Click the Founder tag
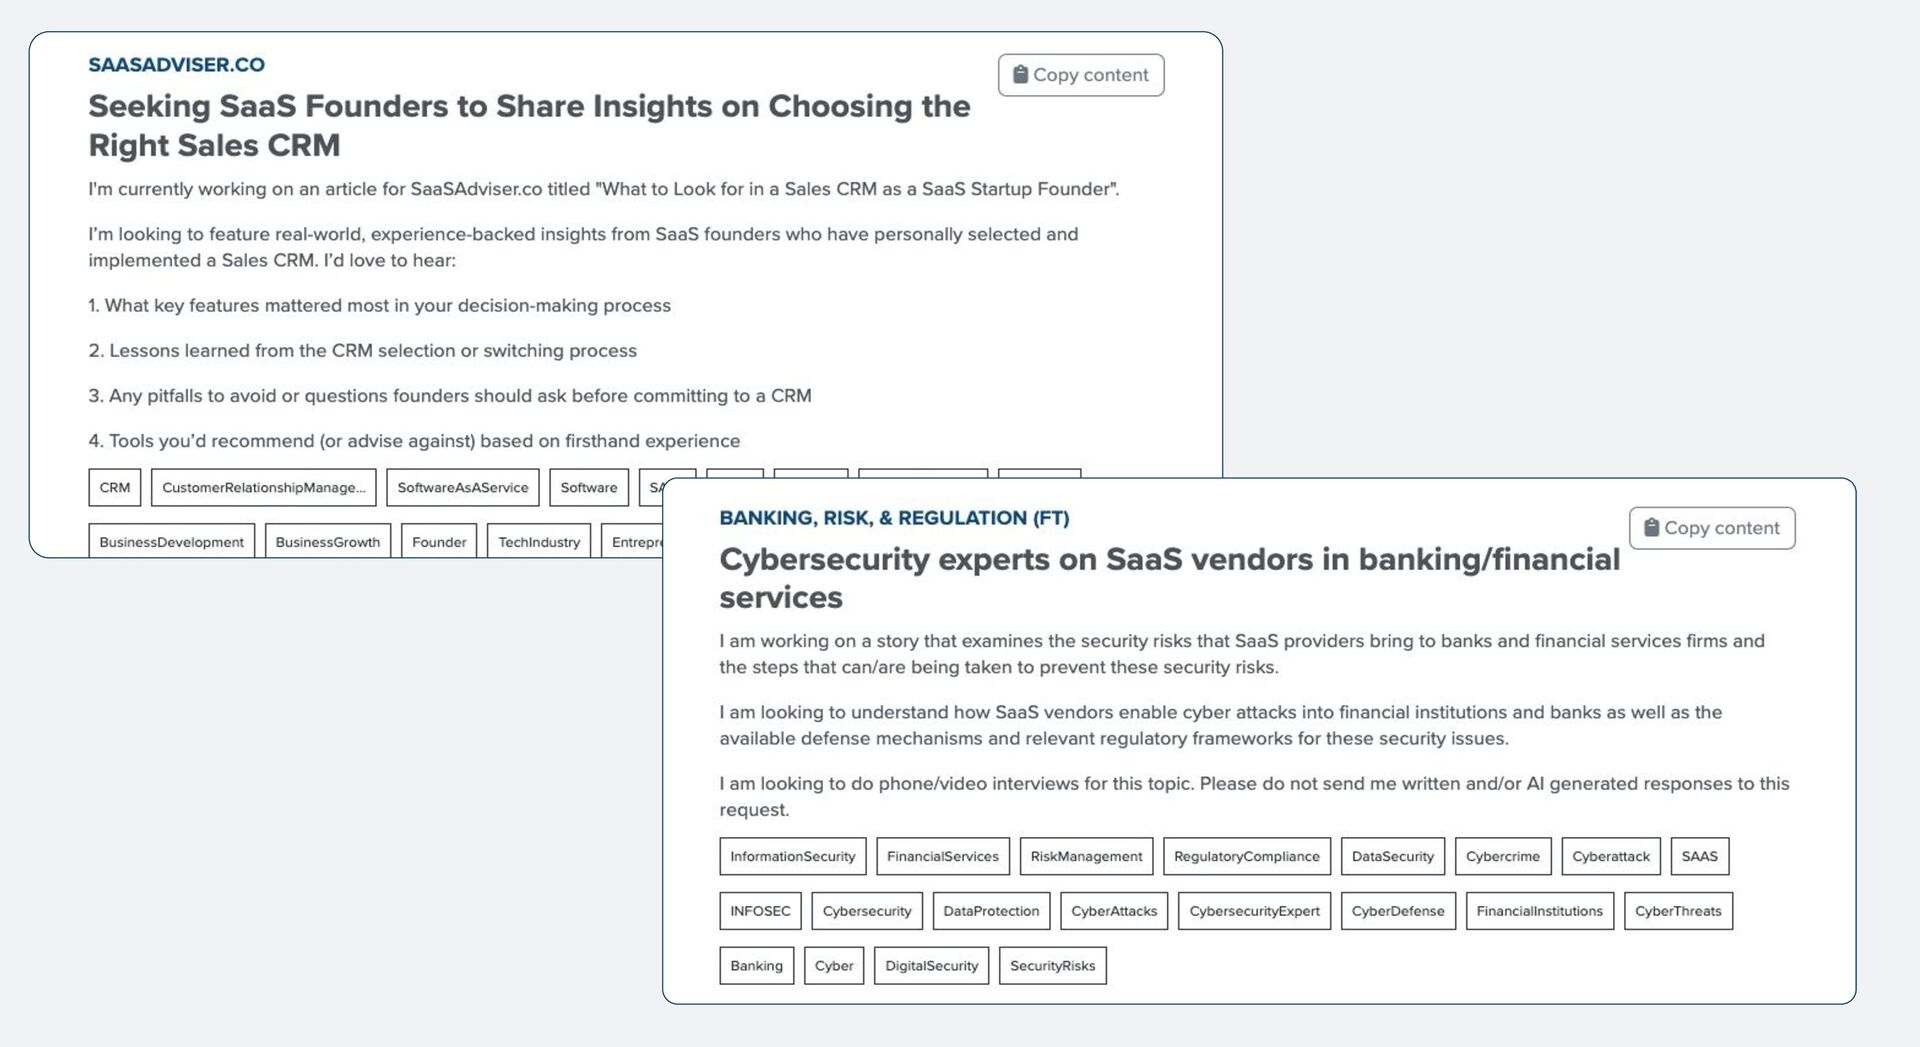 pyautogui.click(x=439, y=542)
